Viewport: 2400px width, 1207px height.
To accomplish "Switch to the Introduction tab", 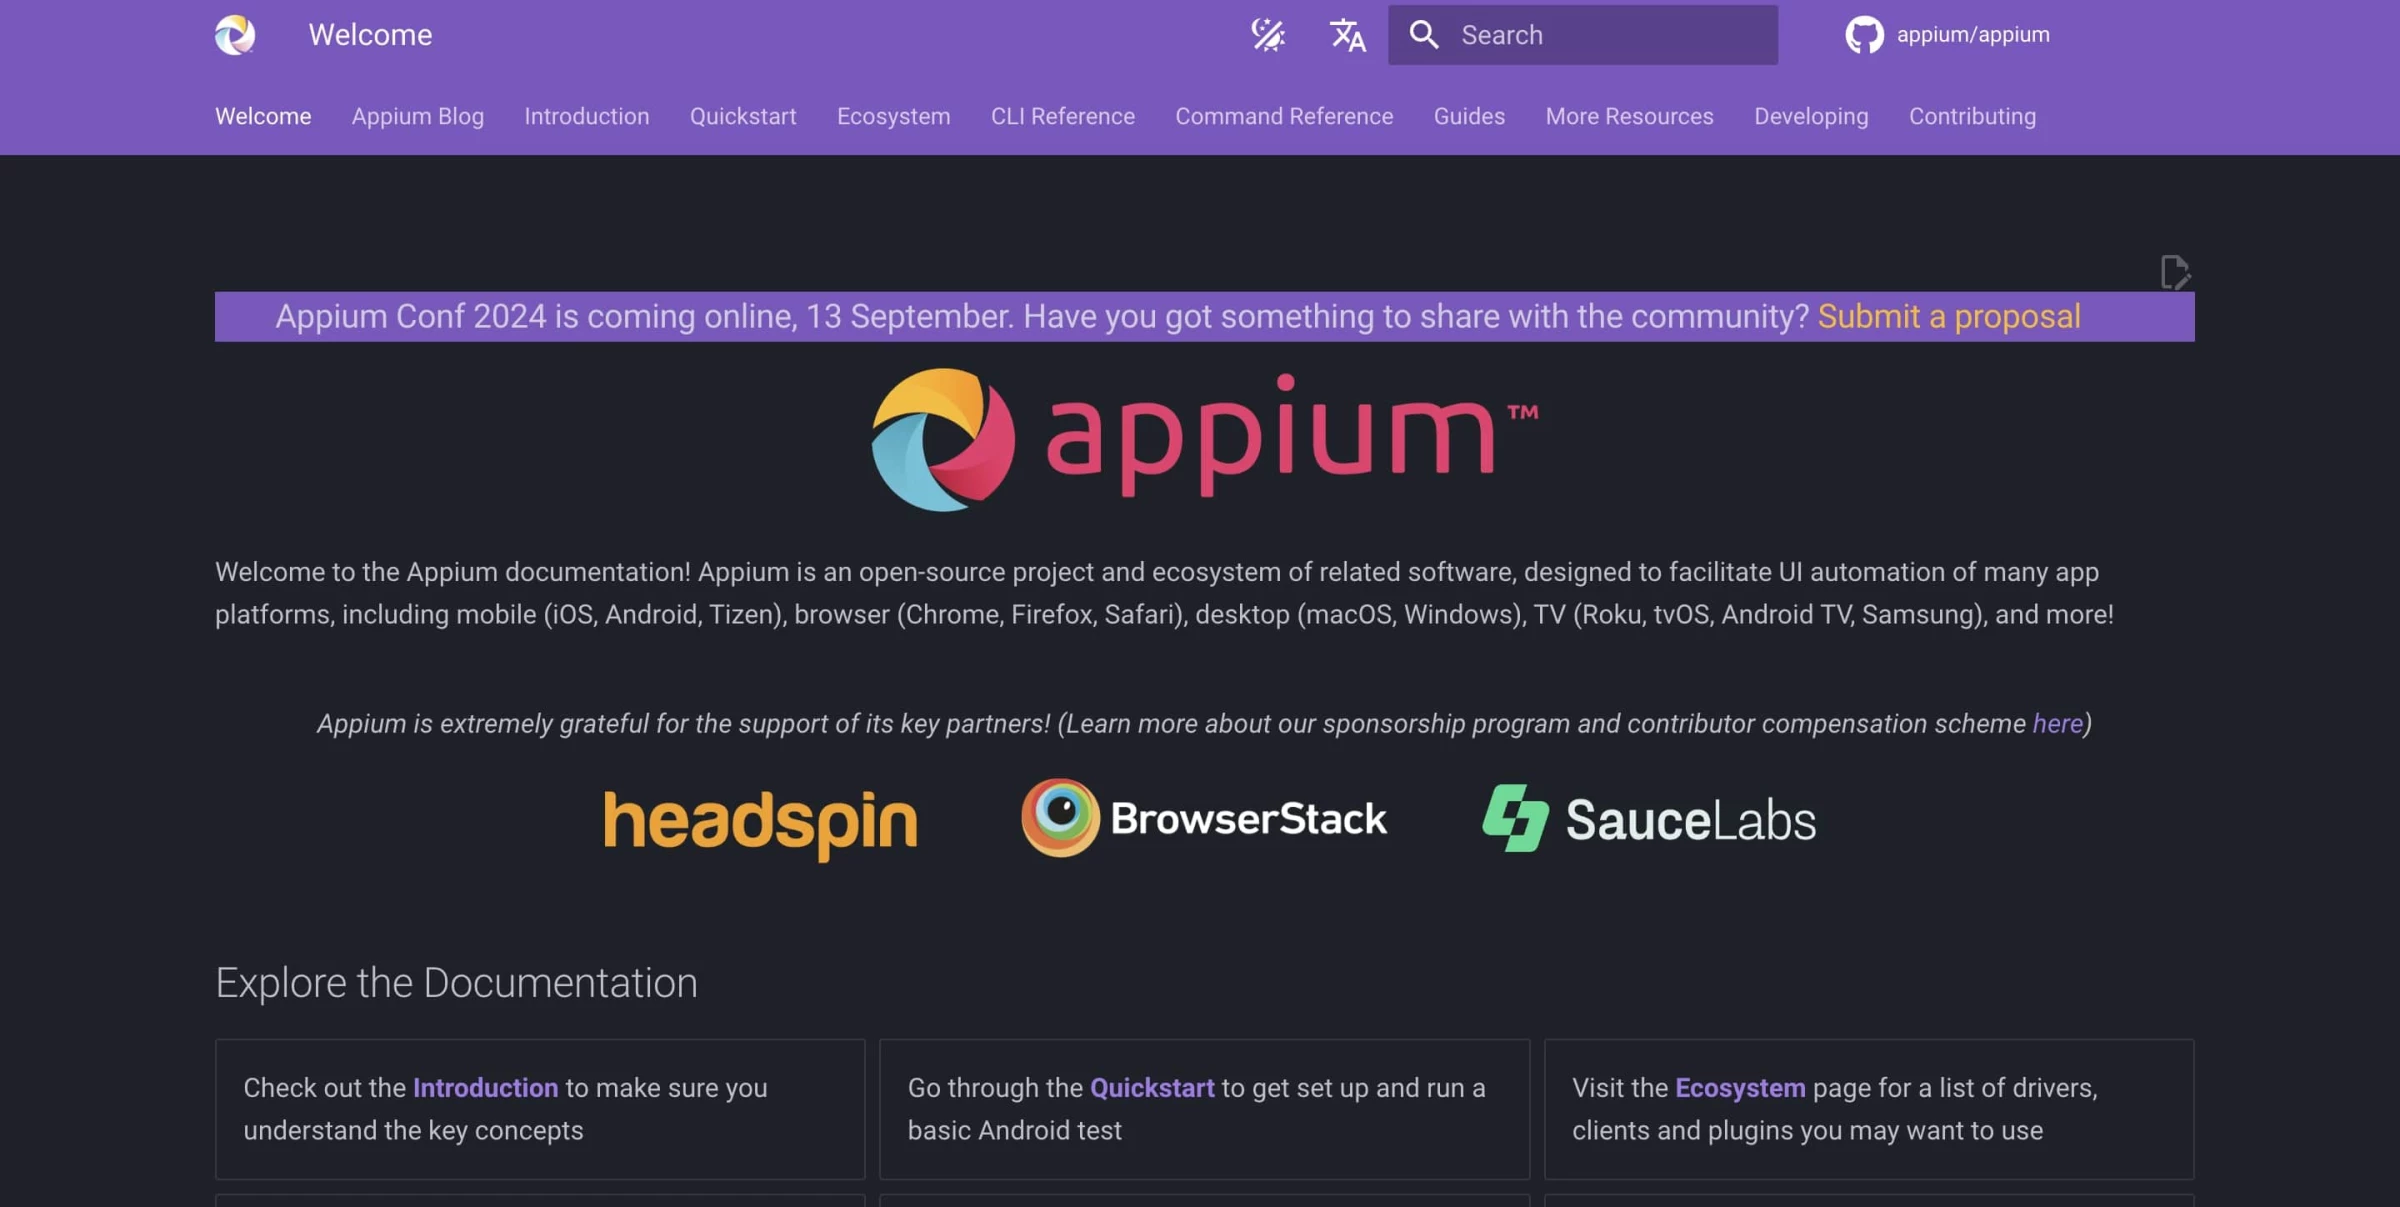I will pos(587,116).
